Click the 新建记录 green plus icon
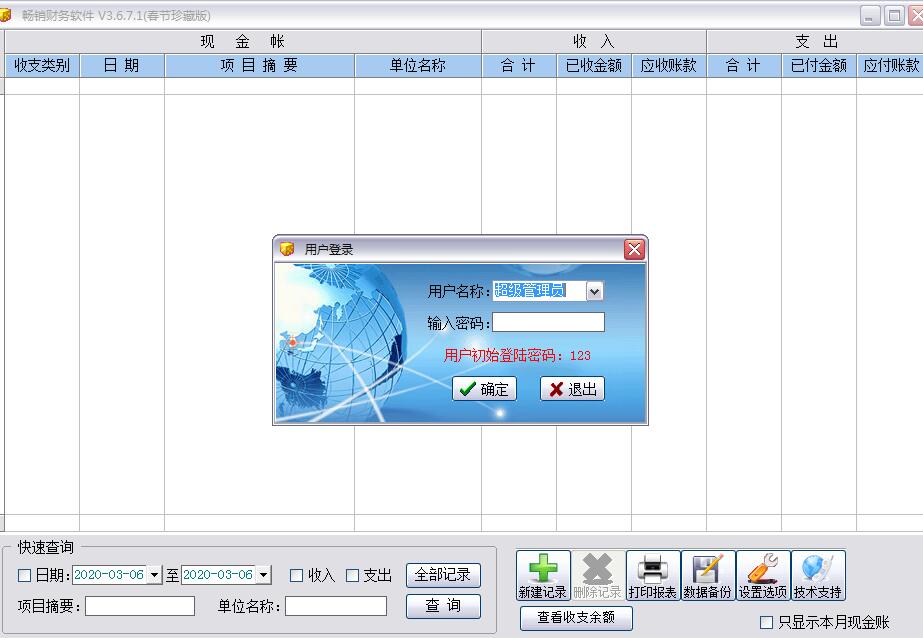 (543, 576)
